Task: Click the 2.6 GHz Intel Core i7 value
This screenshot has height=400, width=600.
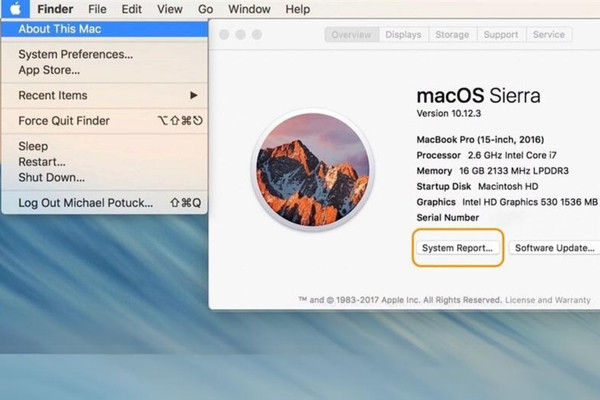Action: pos(512,155)
